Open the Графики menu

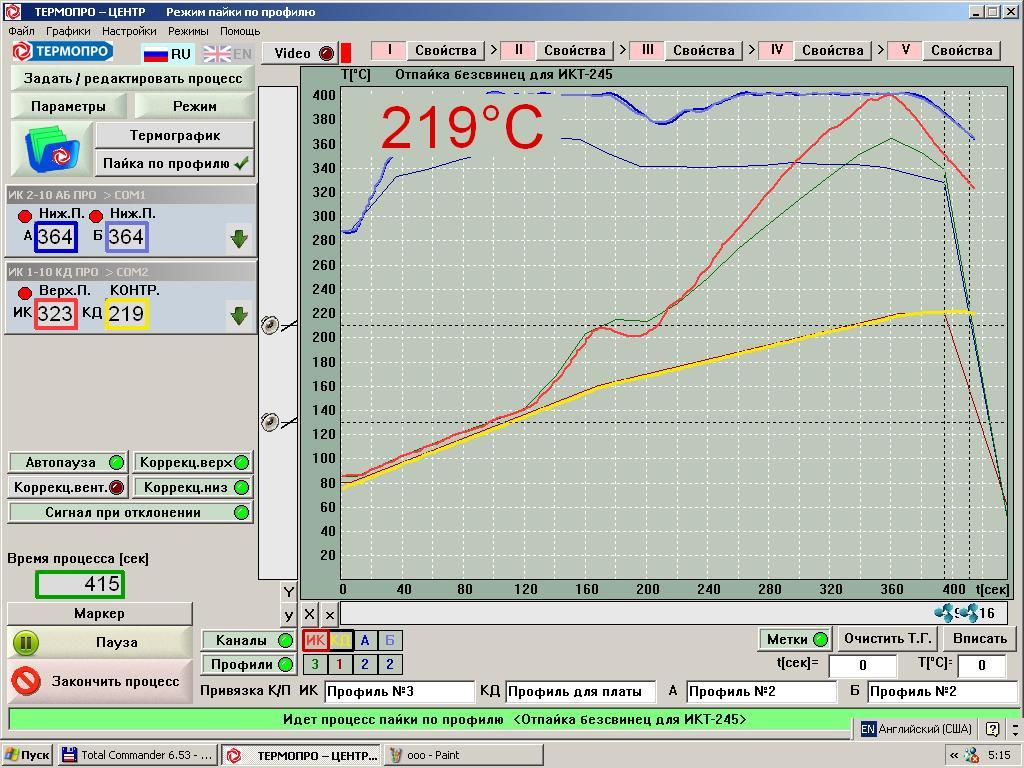(x=68, y=31)
